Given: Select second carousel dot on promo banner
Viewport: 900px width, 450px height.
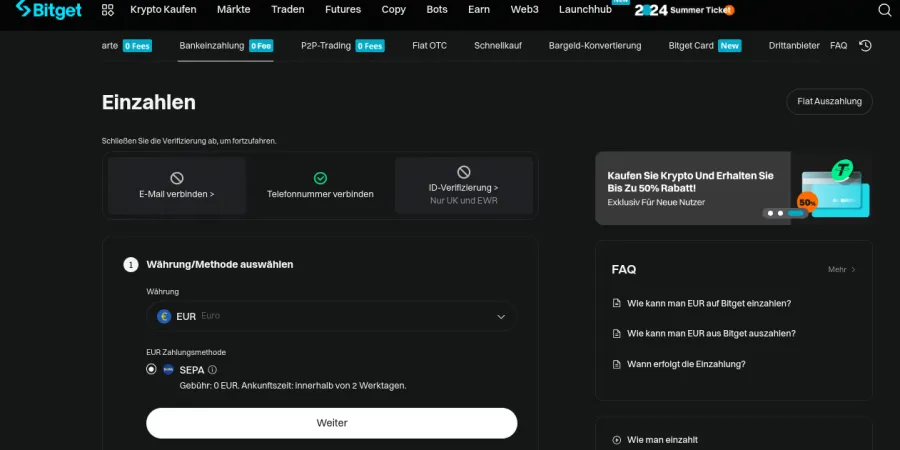Looking at the screenshot, I should [x=780, y=213].
